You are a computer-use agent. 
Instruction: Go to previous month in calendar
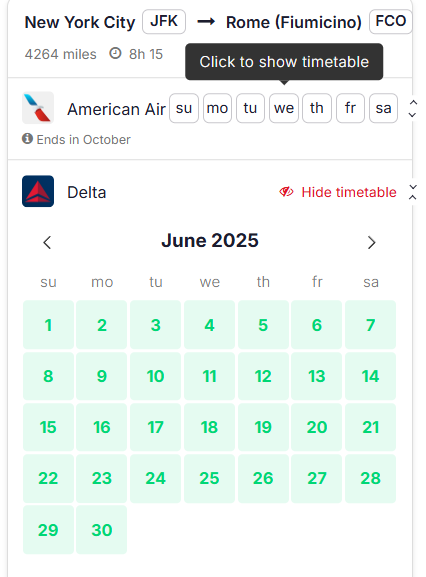pos(47,243)
